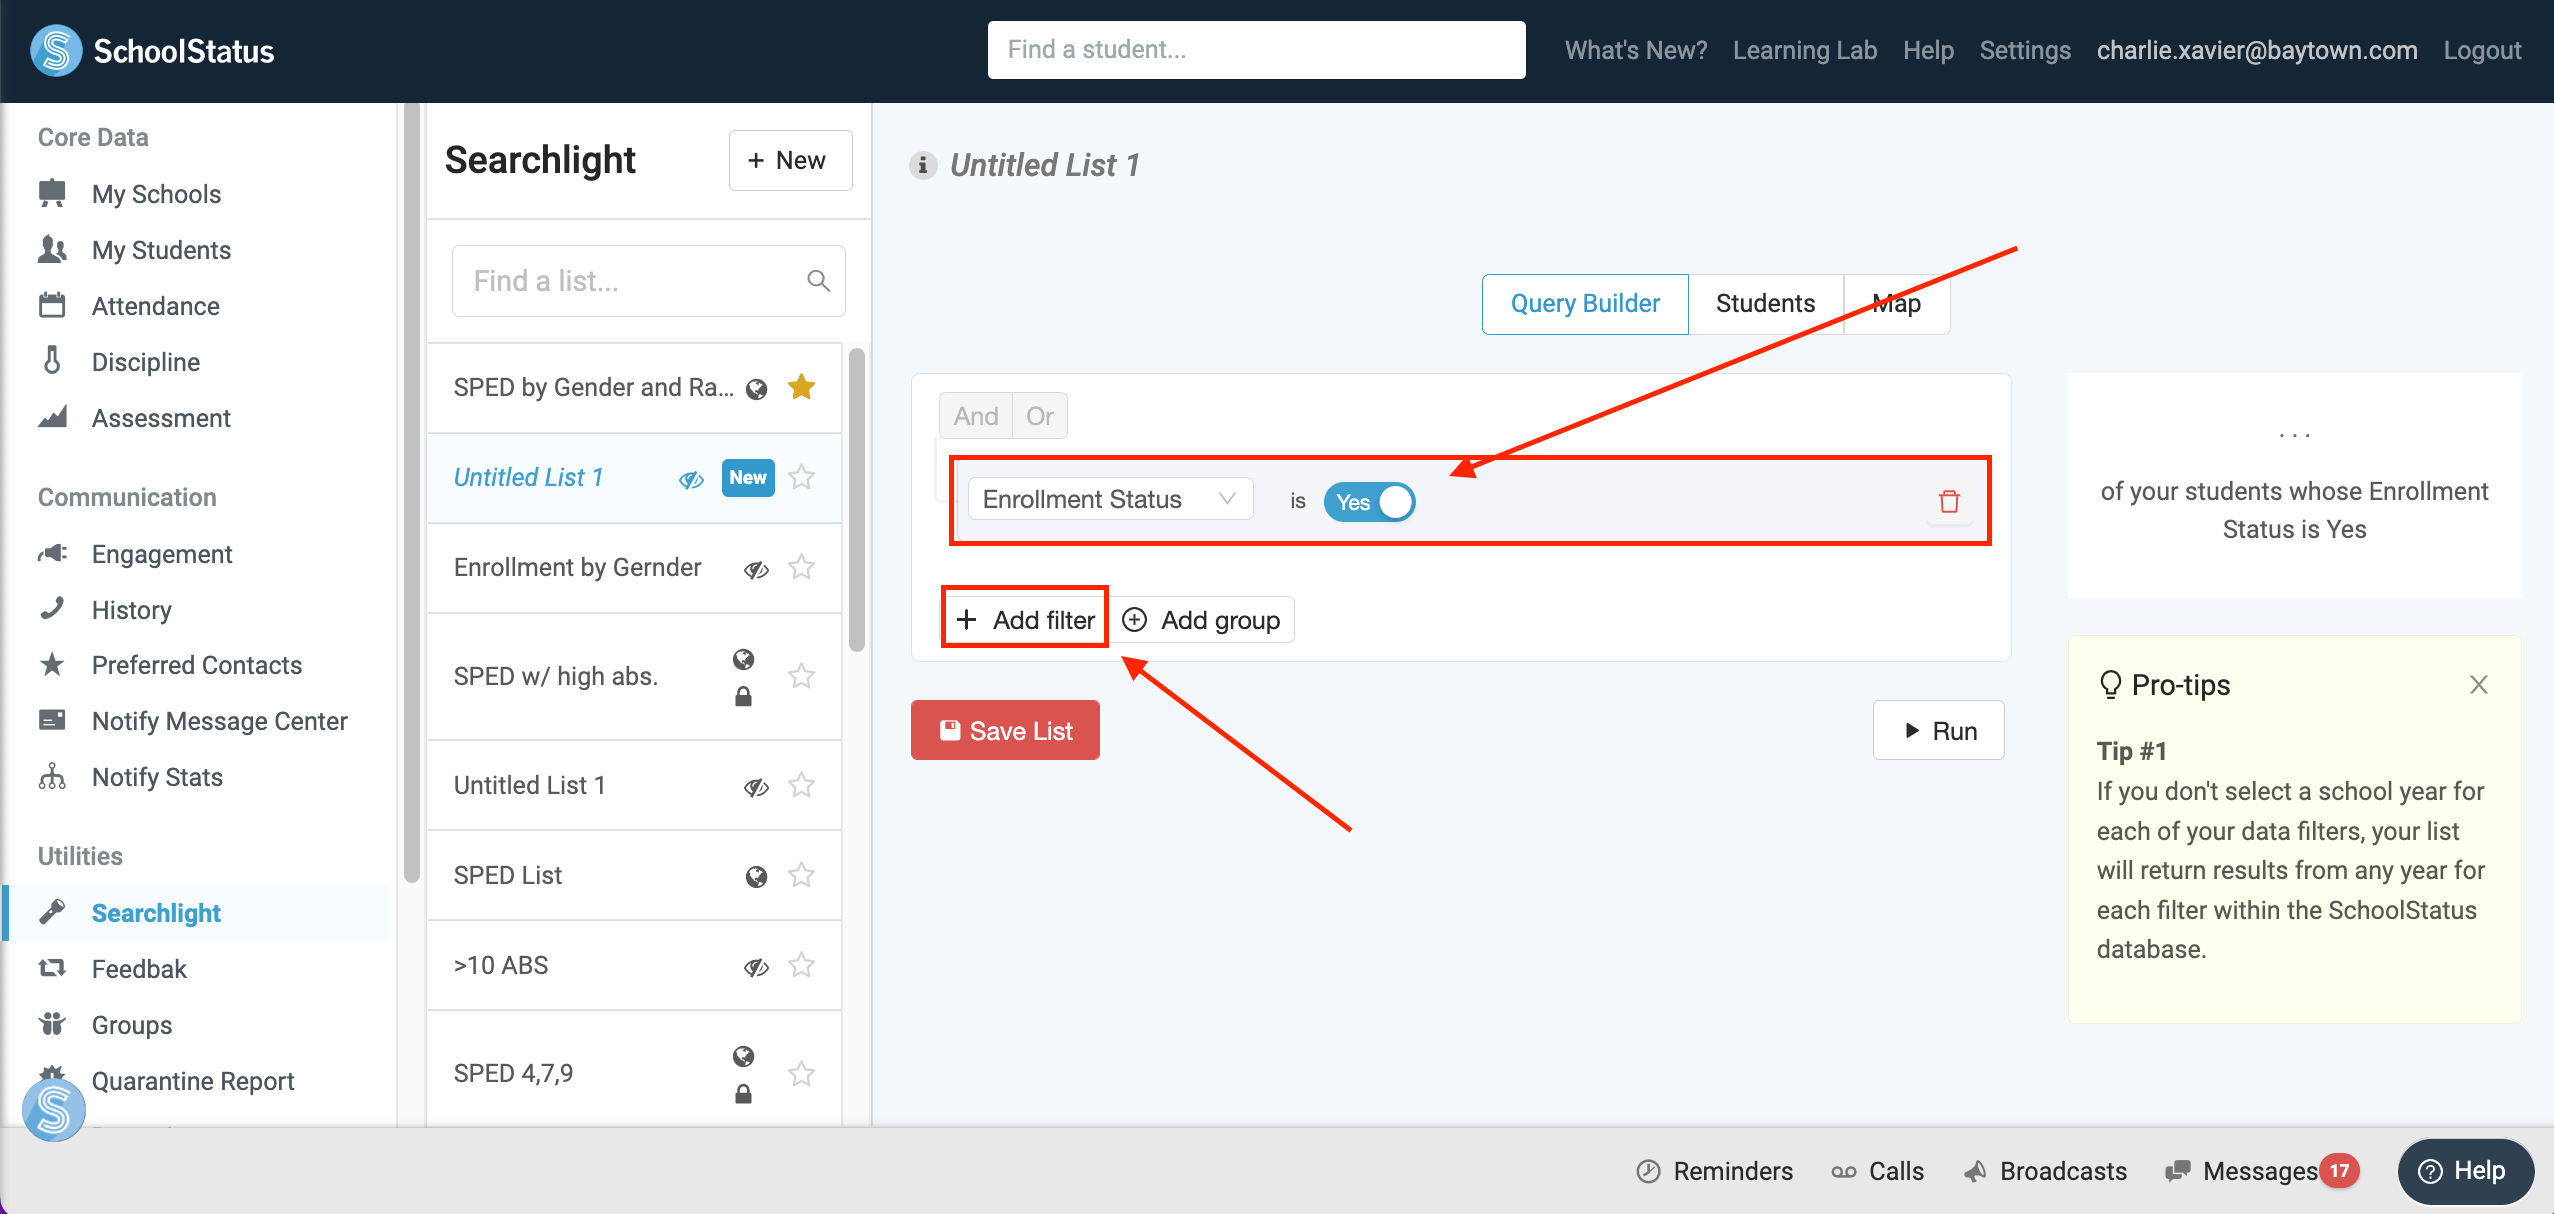Open What's New? in top bar
2554x1214 pixels.
tap(1636, 50)
